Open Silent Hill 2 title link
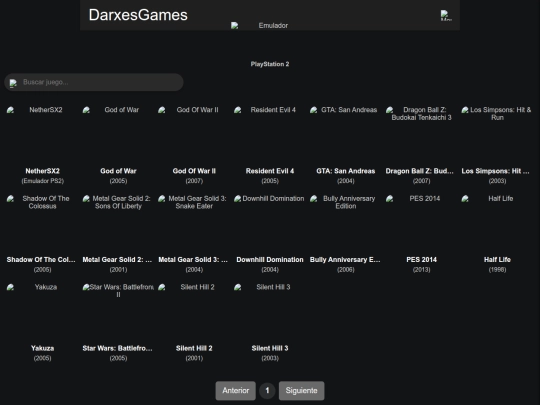 pyautogui.click(x=194, y=348)
